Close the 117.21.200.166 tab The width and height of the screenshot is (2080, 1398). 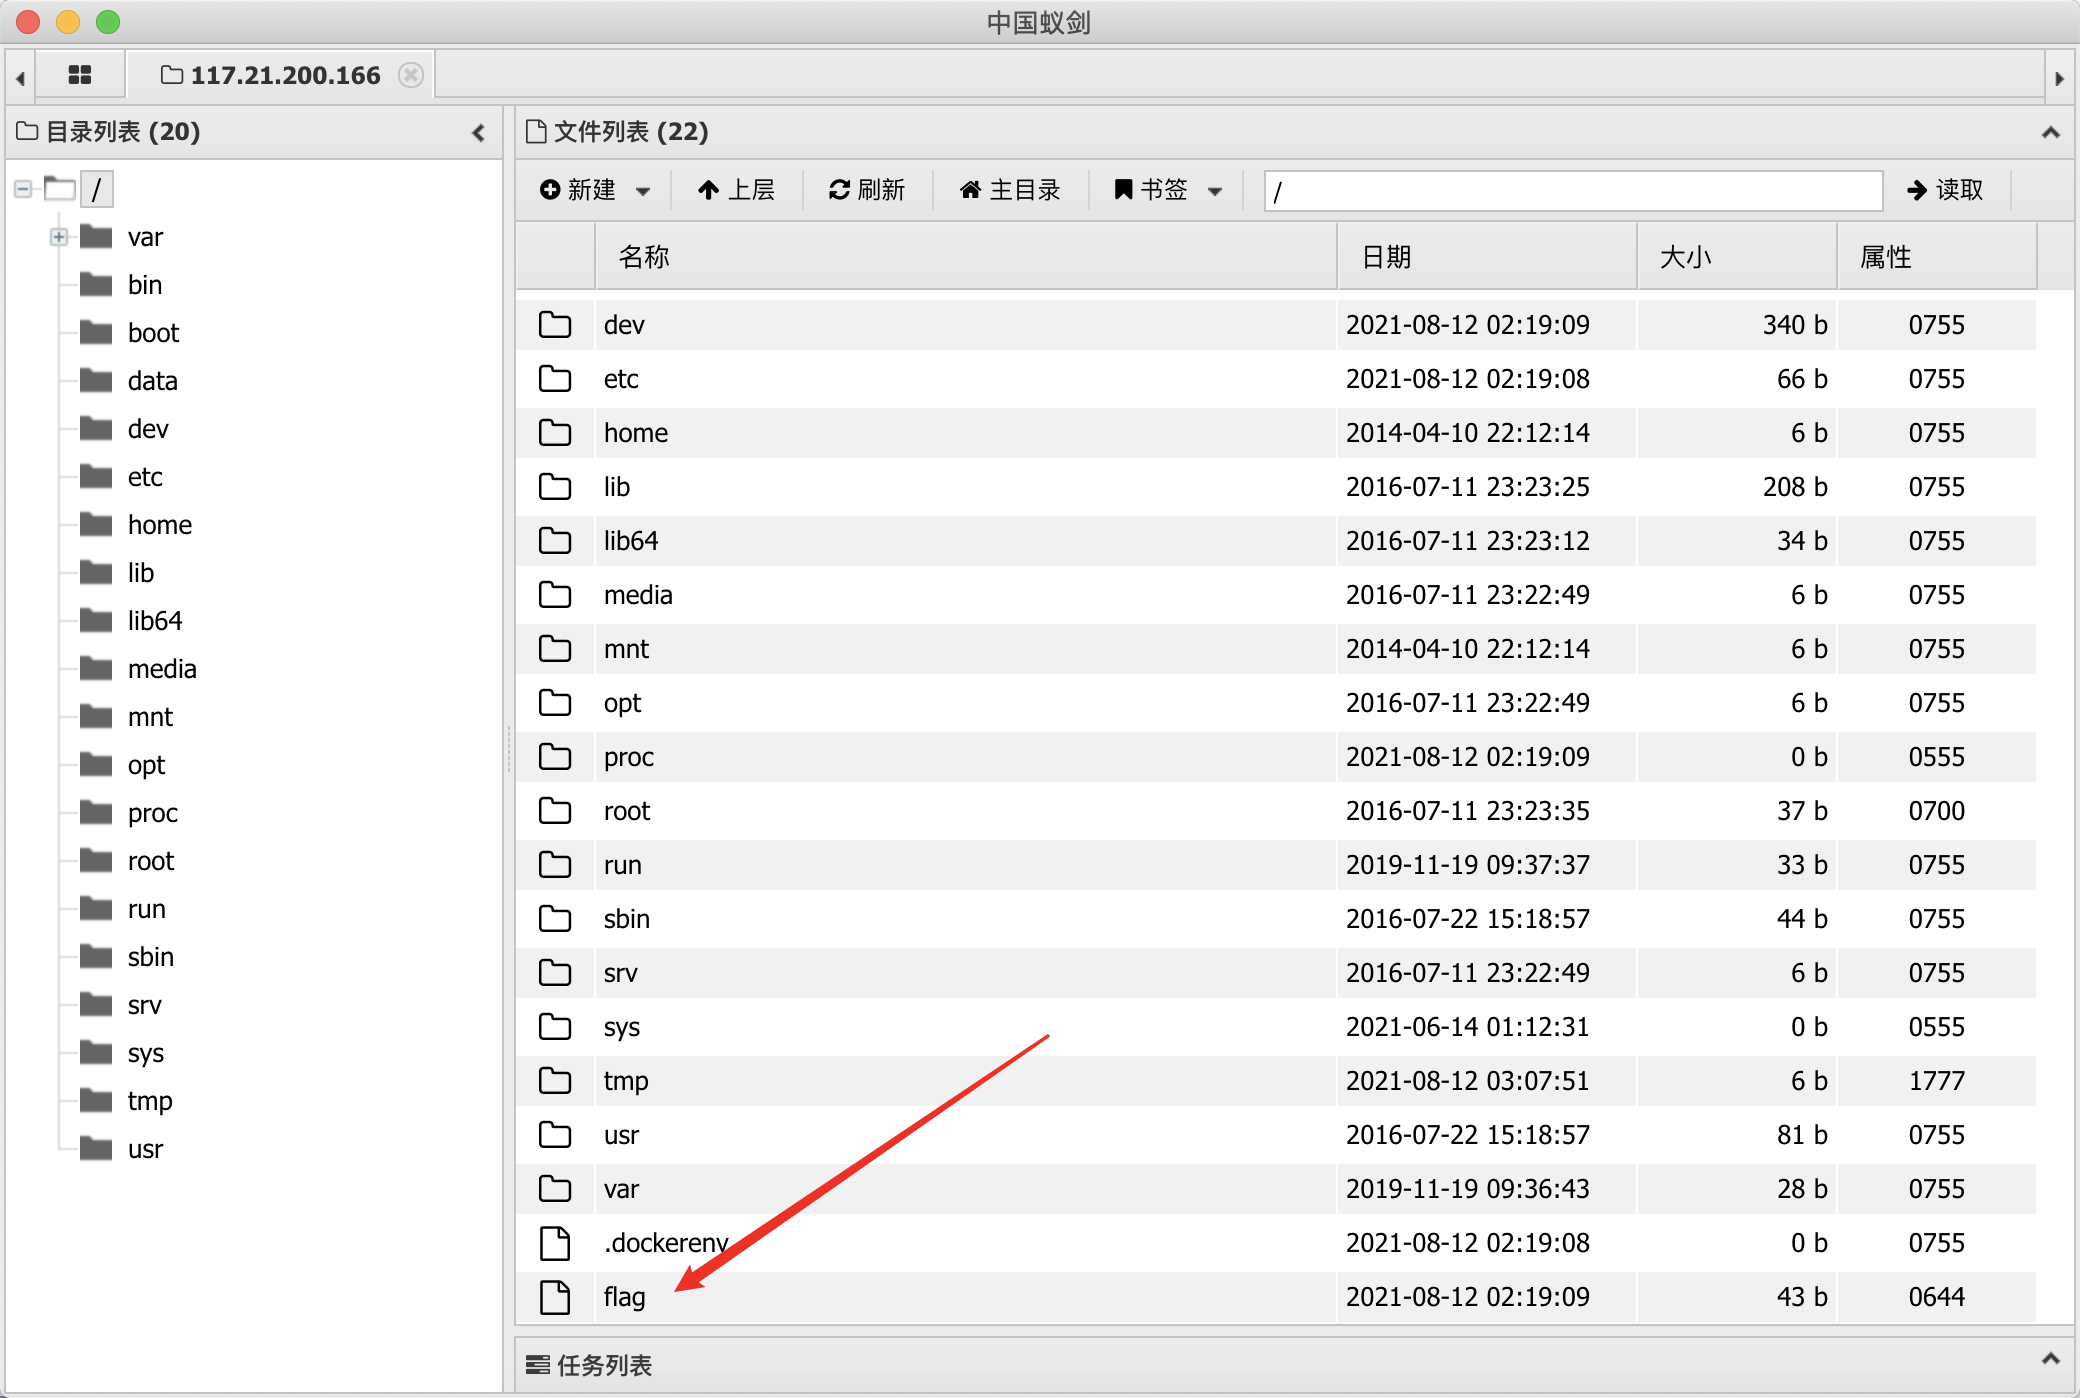(x=410, y=75)
